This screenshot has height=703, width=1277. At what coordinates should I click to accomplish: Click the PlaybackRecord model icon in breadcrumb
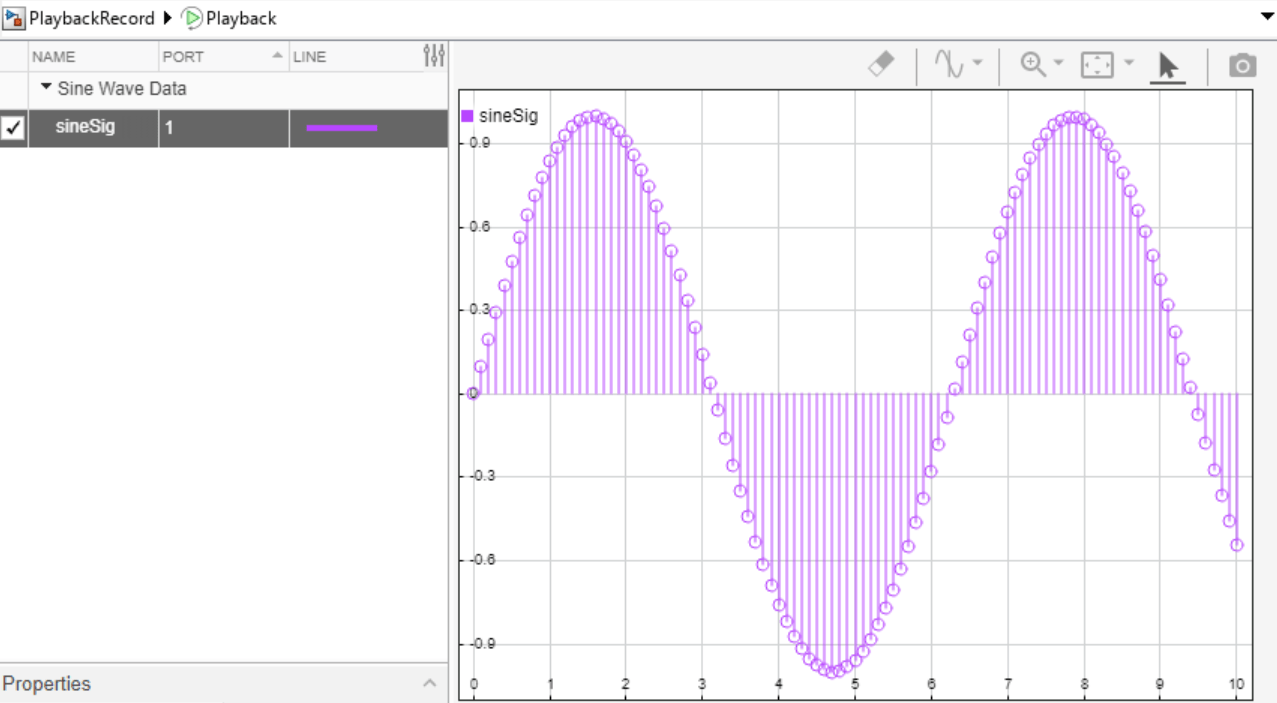(14, 17)
